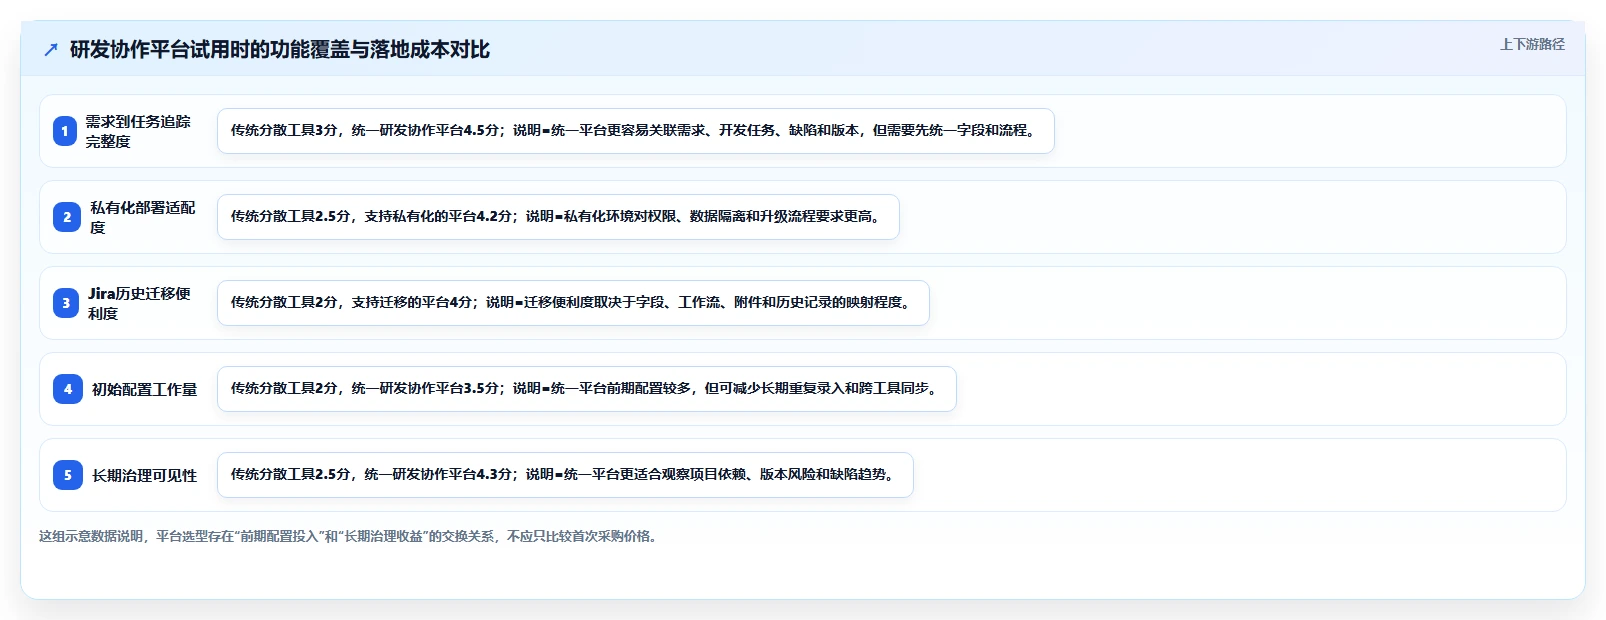Select the 私有化部署适配度 label
The width and height of the screenshot is (1606, 620).
point(143,217)
